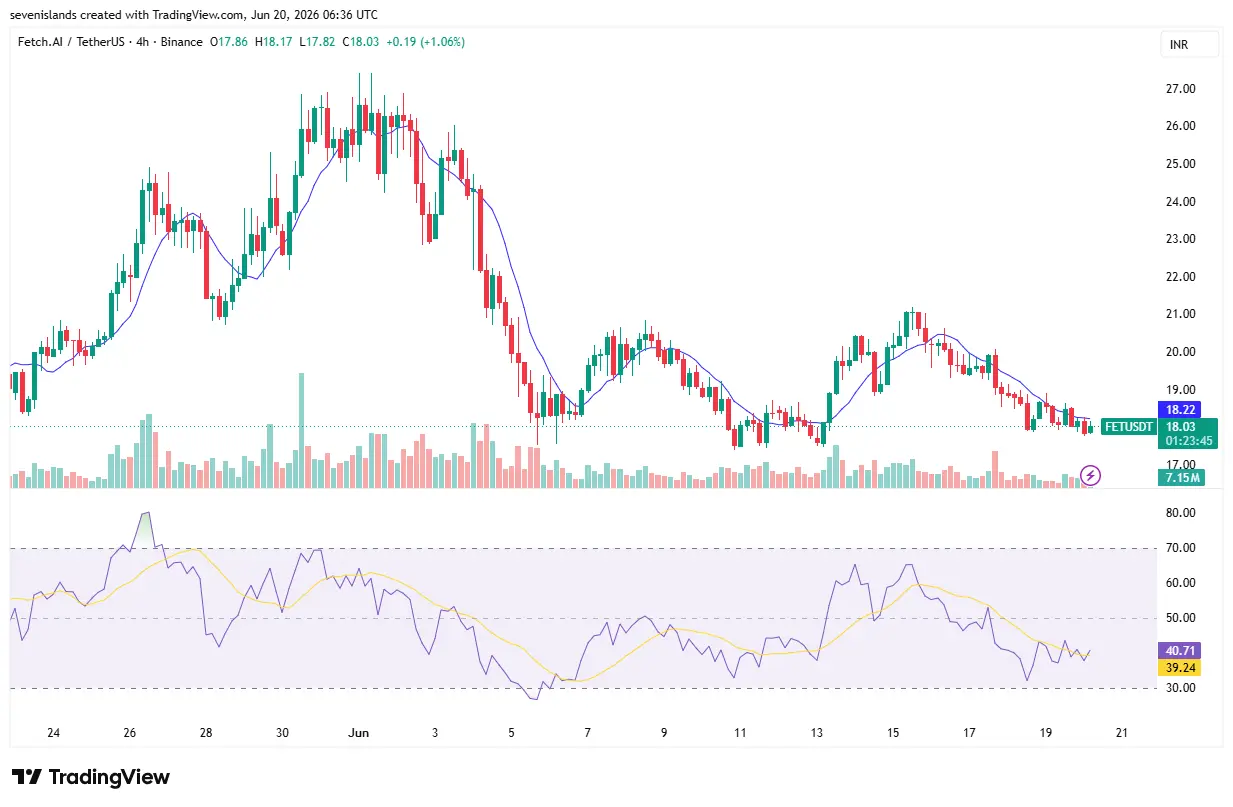Click the close value C18.03 in legend
The height and width of the screenshot is (807, 1233).
click(x=362, y=42)
